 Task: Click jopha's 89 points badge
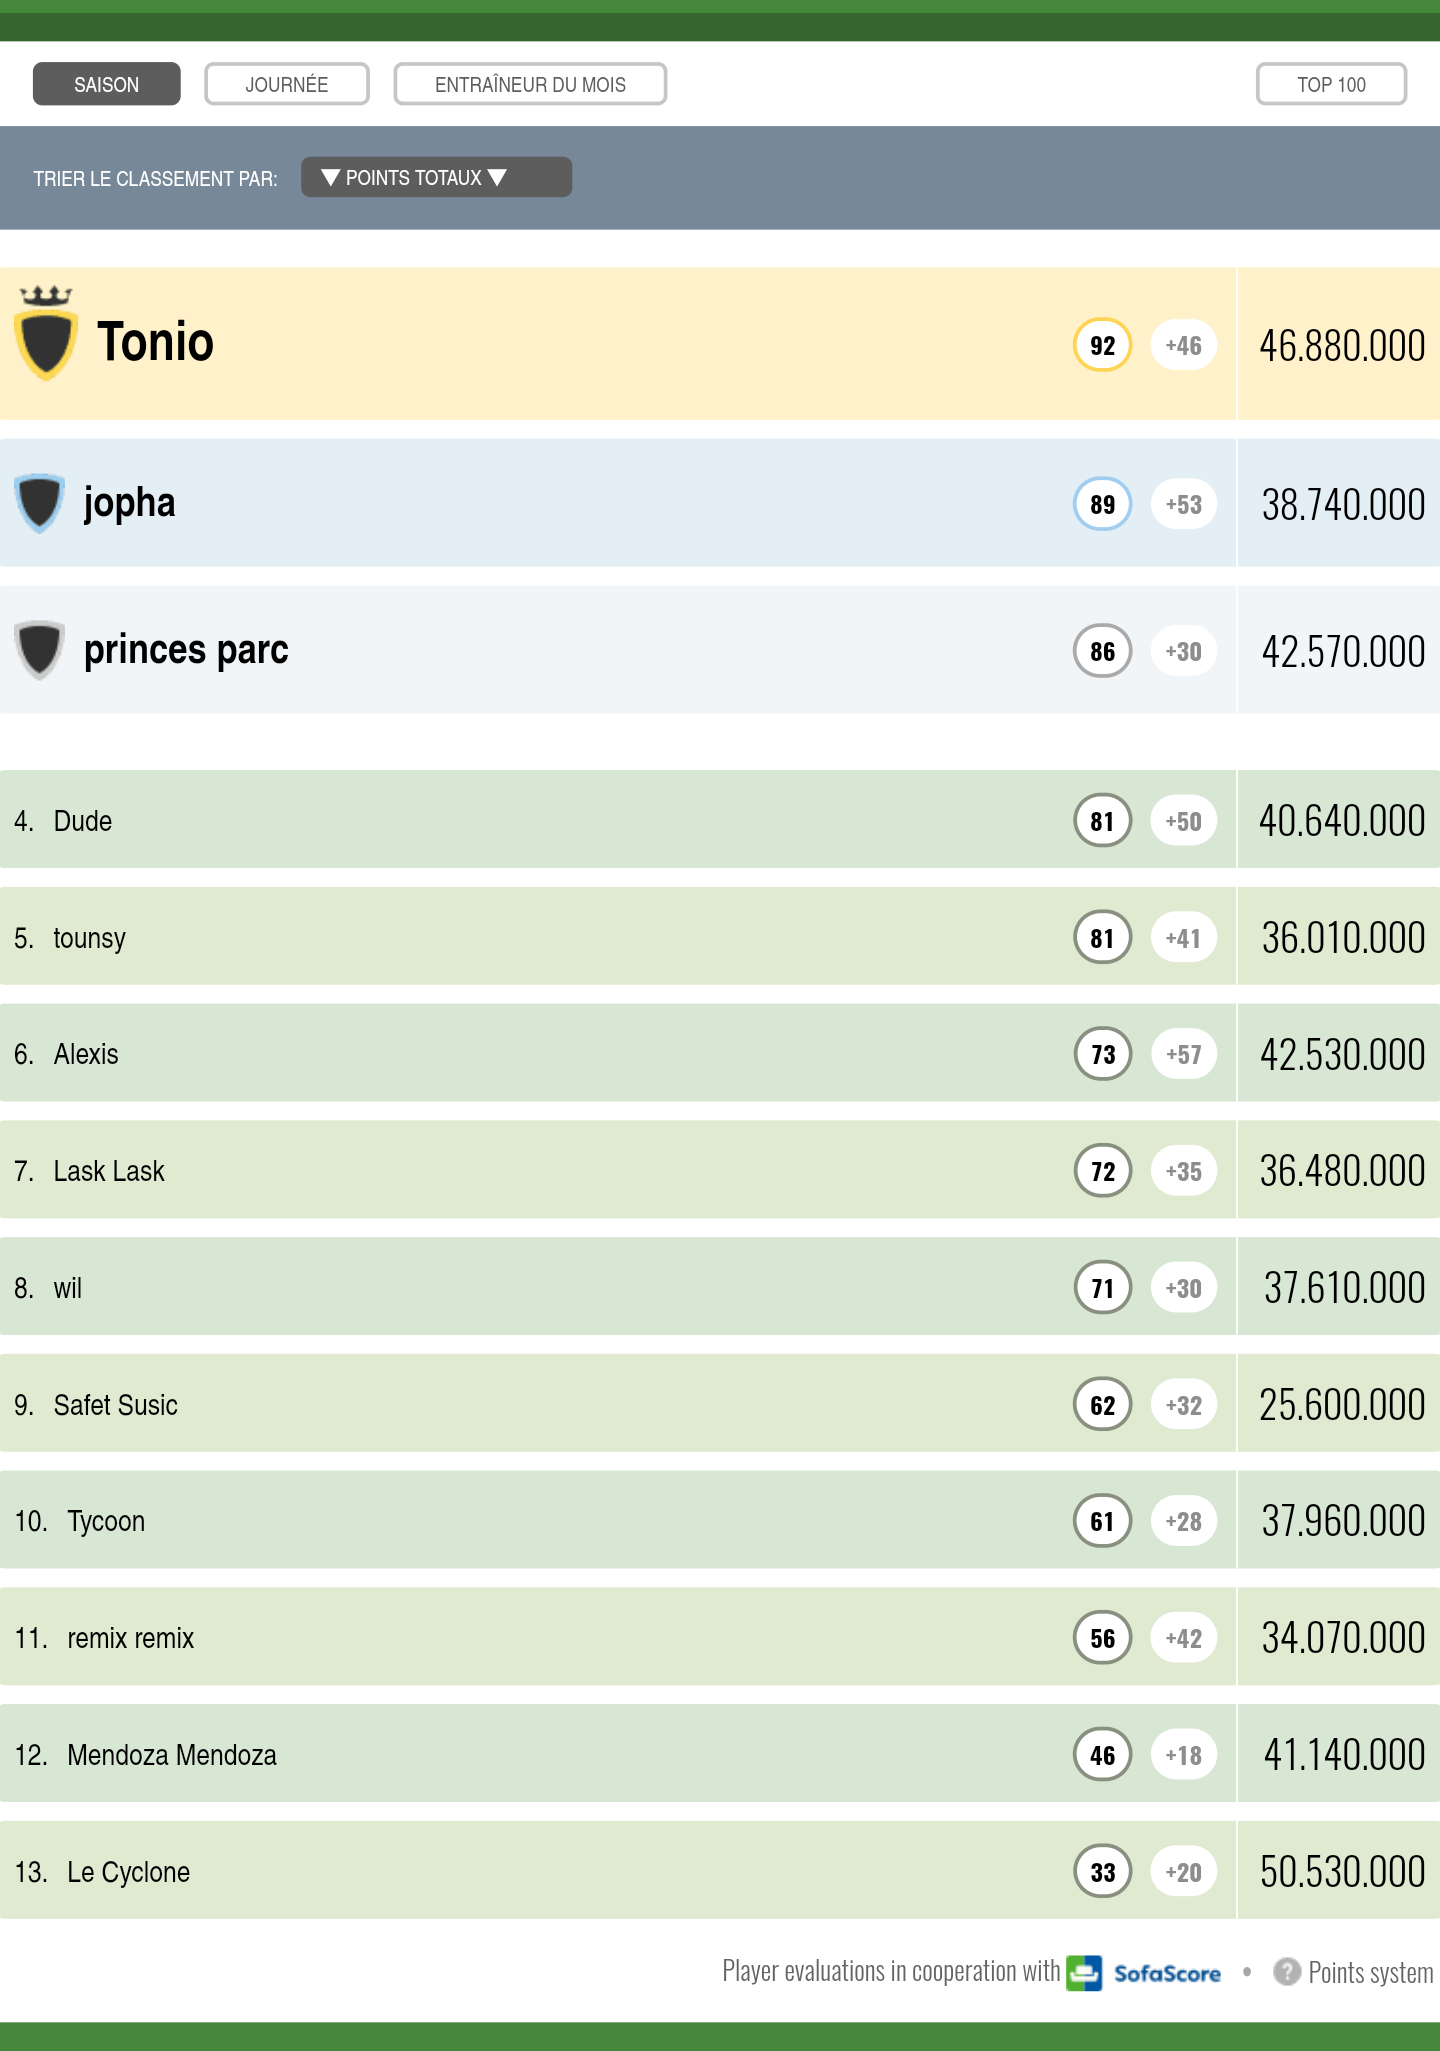point(1102,504)
